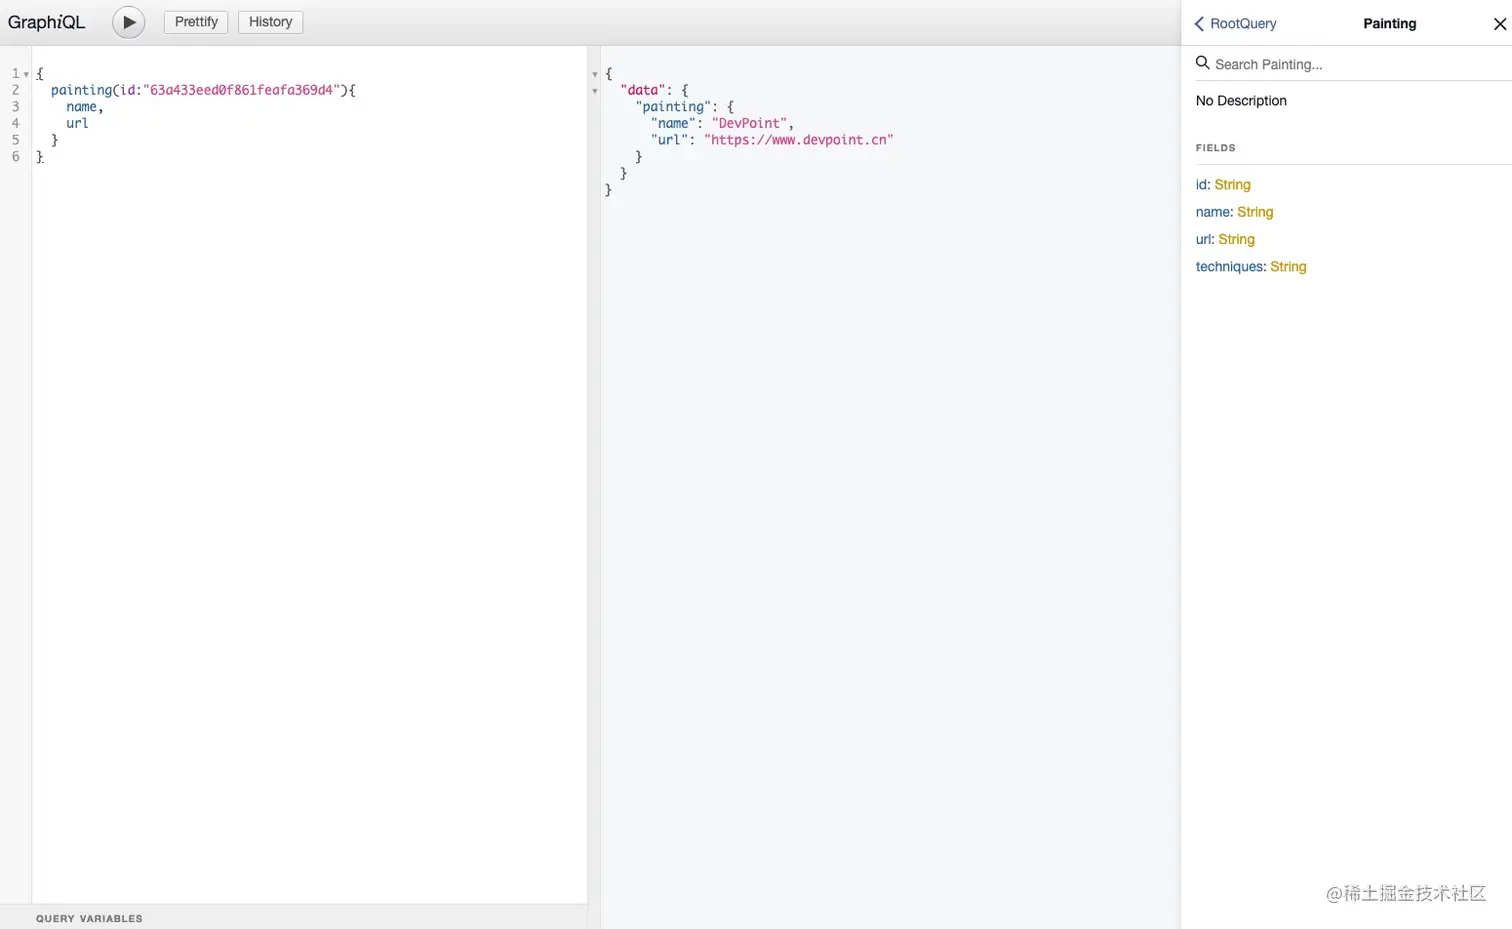
Task: Collapse the top-level result object
Action: pos(595,74)
